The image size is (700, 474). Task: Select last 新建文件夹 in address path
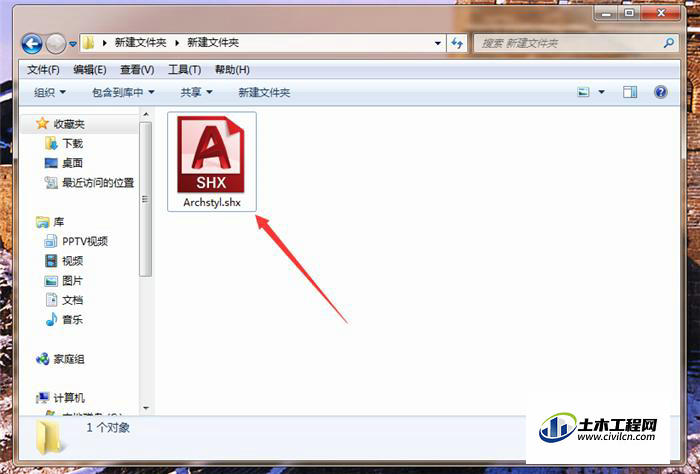[x=213, y=43]
